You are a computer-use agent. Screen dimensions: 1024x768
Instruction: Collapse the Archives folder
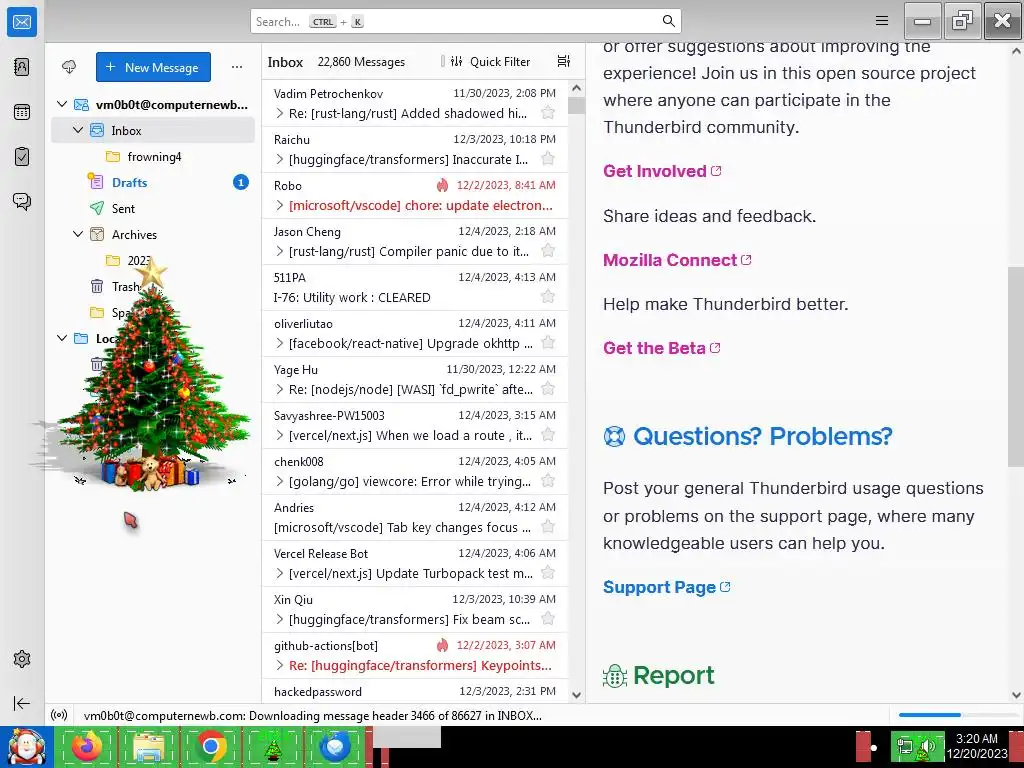[78, 234]
